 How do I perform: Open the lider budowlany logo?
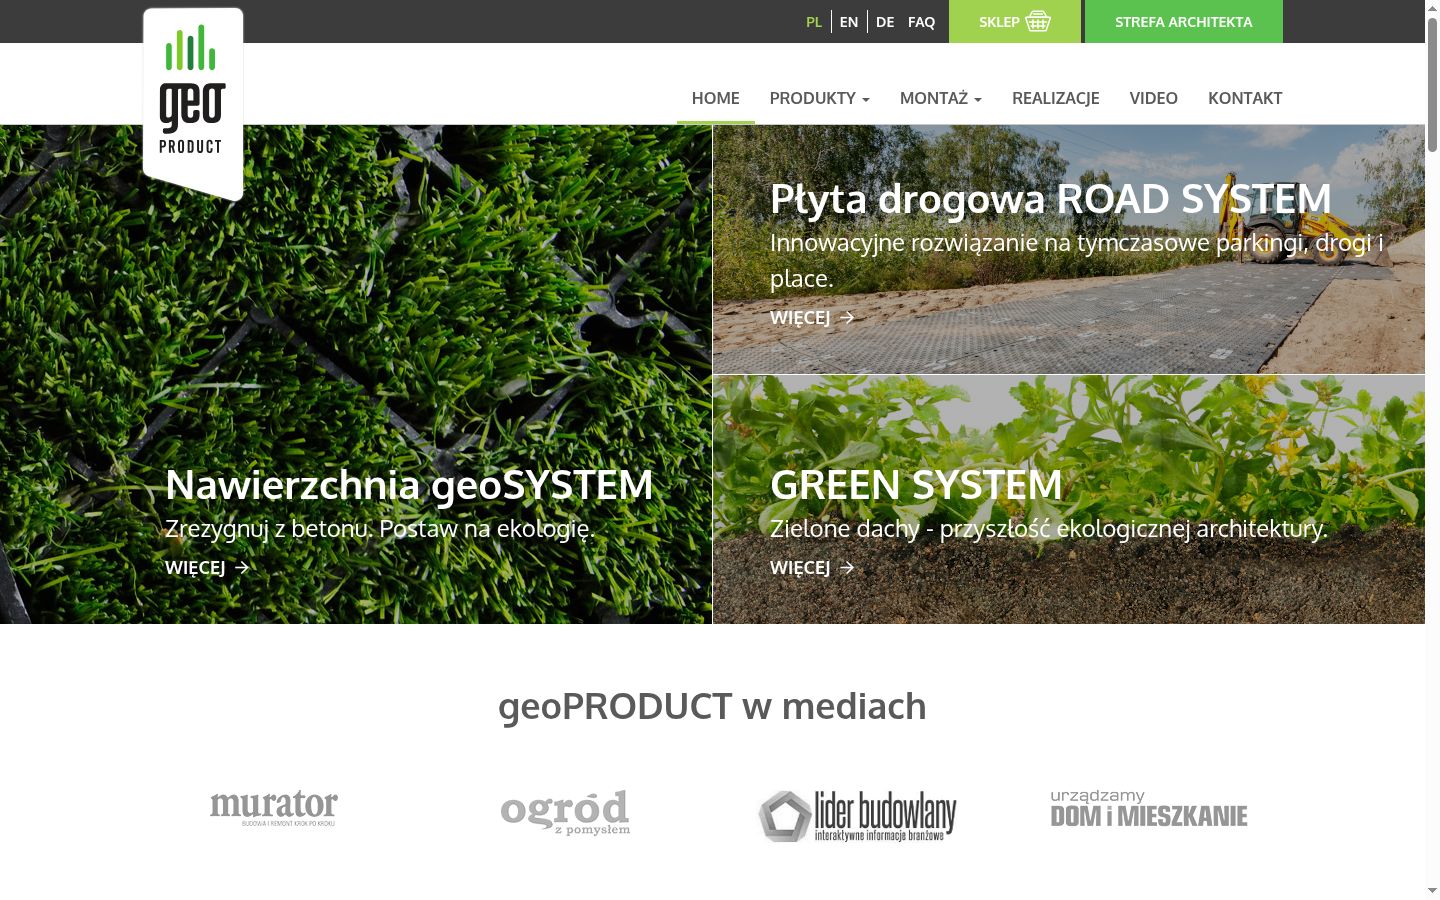click(x=857, y=816)
